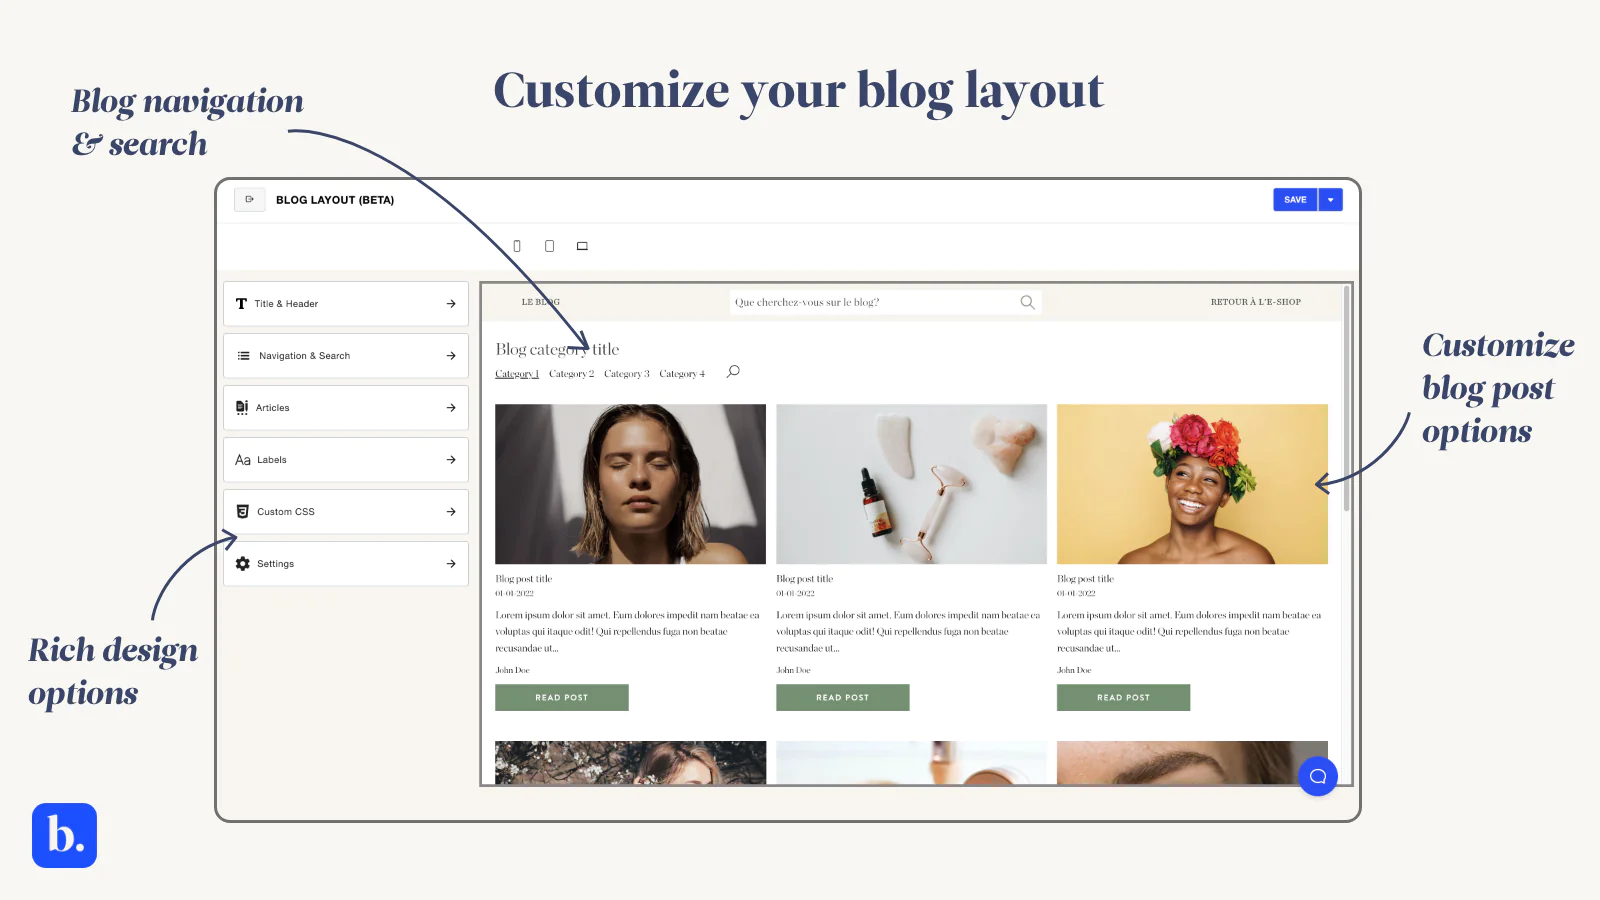This screenshot has height=900, width=1600.
Task: Switch preview to tablet device icon
Action: tap(549, 246)
